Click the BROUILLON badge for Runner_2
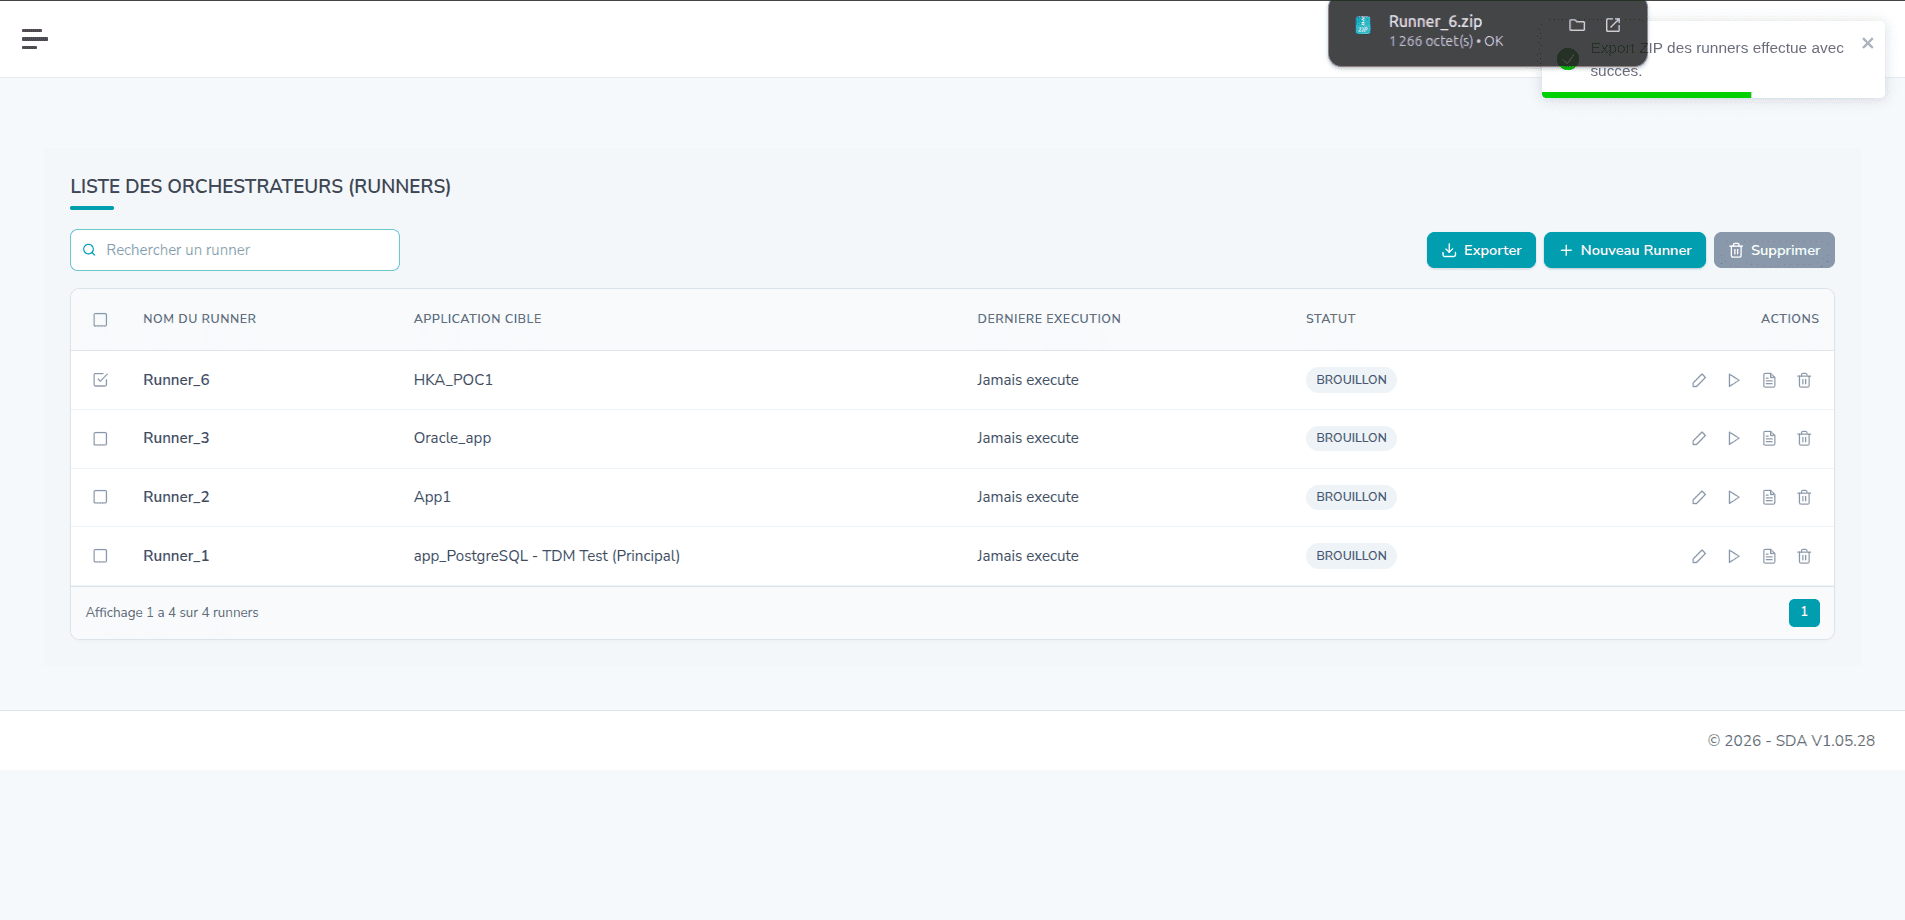The height and width of the screenshot is (920, 1905). click(1351, 497)
